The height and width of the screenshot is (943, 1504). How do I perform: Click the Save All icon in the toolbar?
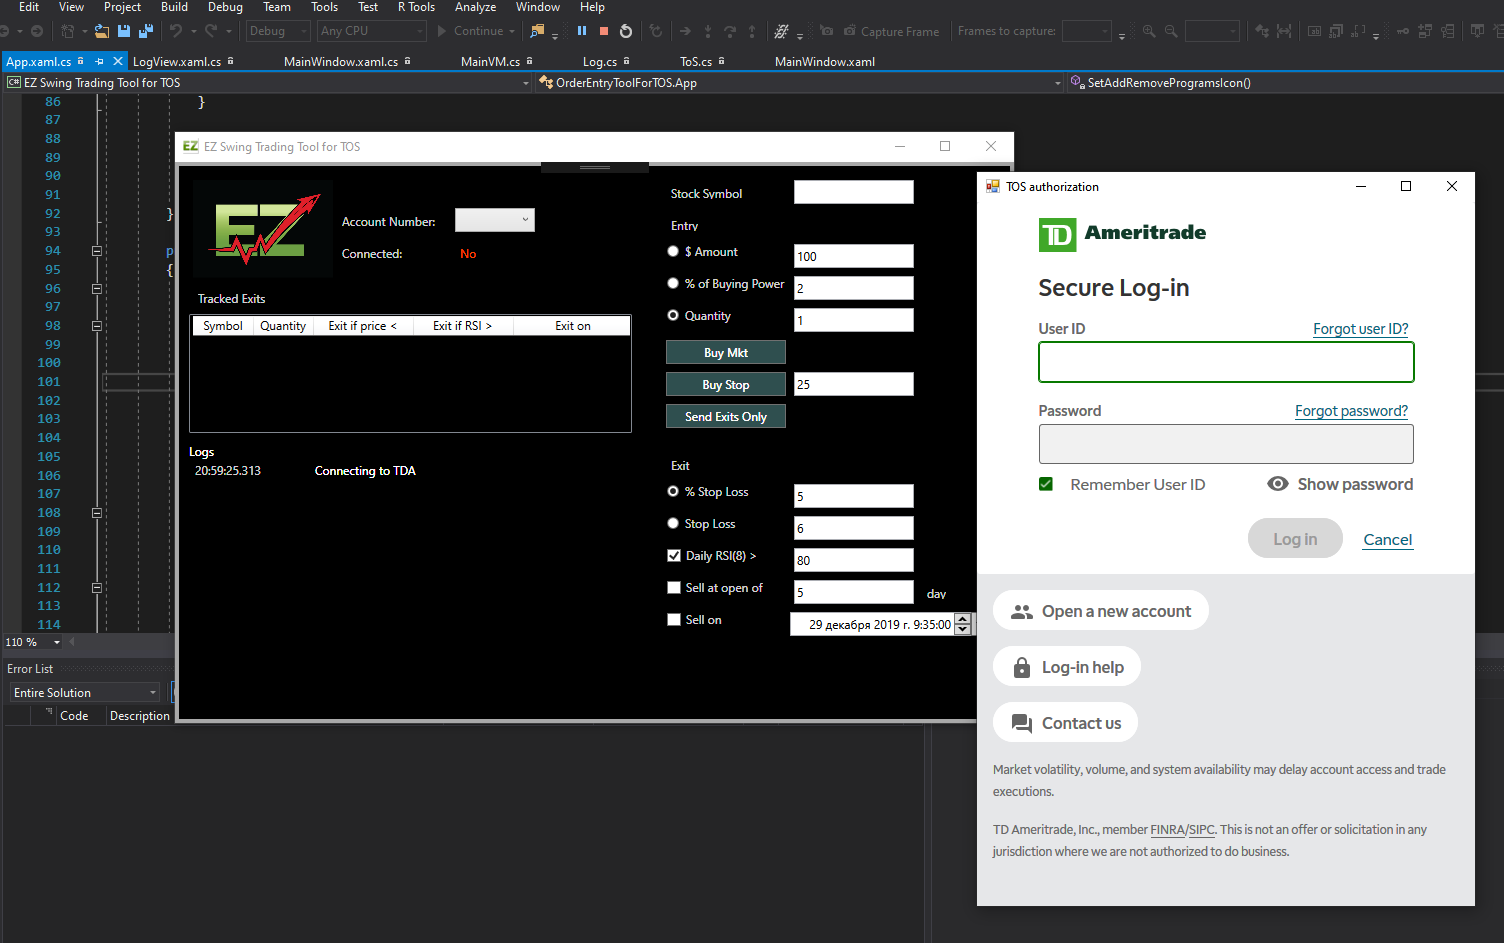click(146, 31)
